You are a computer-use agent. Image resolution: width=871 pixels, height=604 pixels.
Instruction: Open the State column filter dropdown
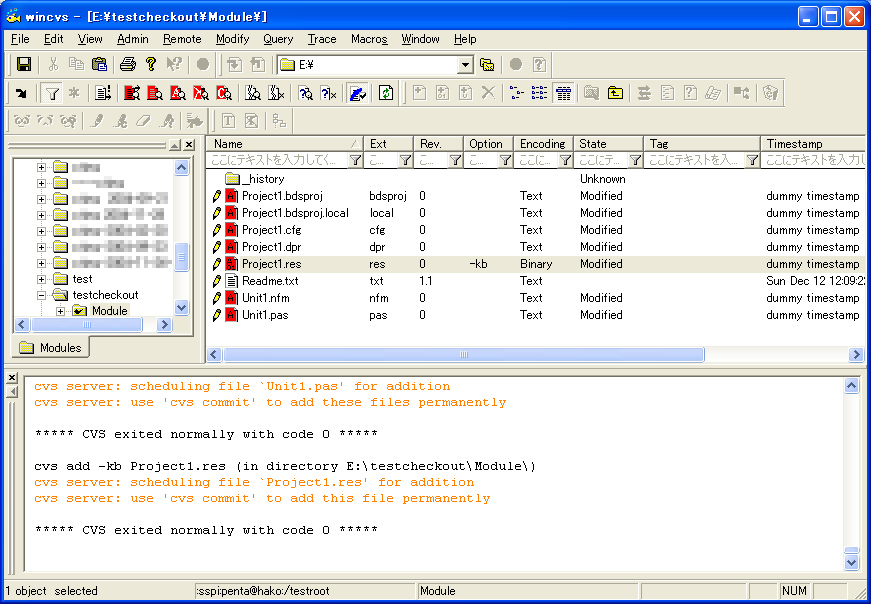point(635,160)
